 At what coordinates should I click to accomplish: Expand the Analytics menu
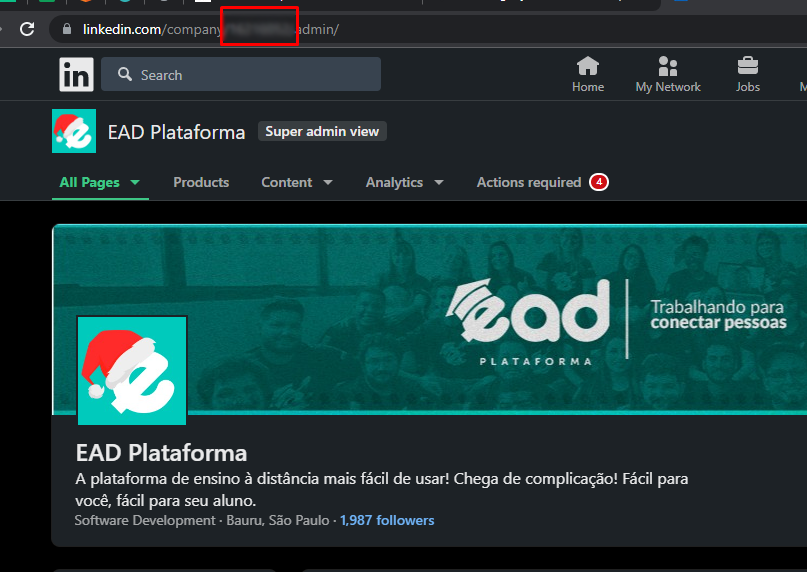coord(405,182)
